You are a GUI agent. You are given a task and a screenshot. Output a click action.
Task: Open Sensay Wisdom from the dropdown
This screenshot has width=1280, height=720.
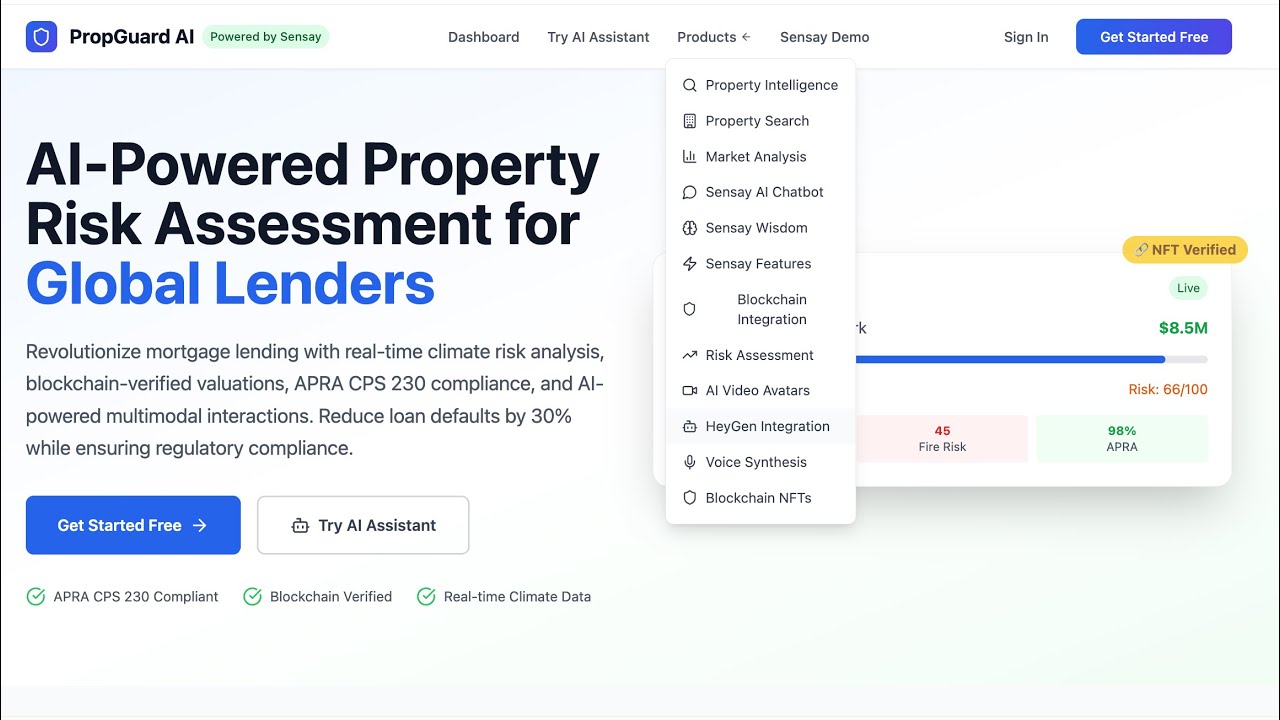pyautogui.click(x=761, y=228)
